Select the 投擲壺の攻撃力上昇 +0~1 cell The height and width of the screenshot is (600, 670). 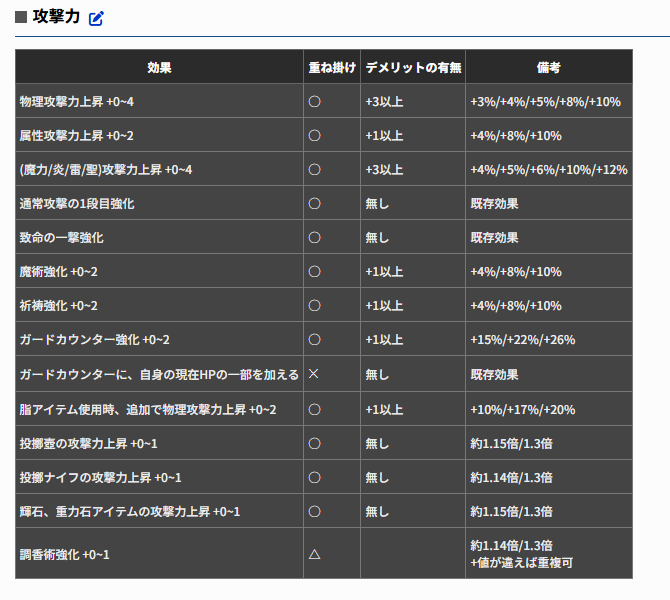(159, 444)
